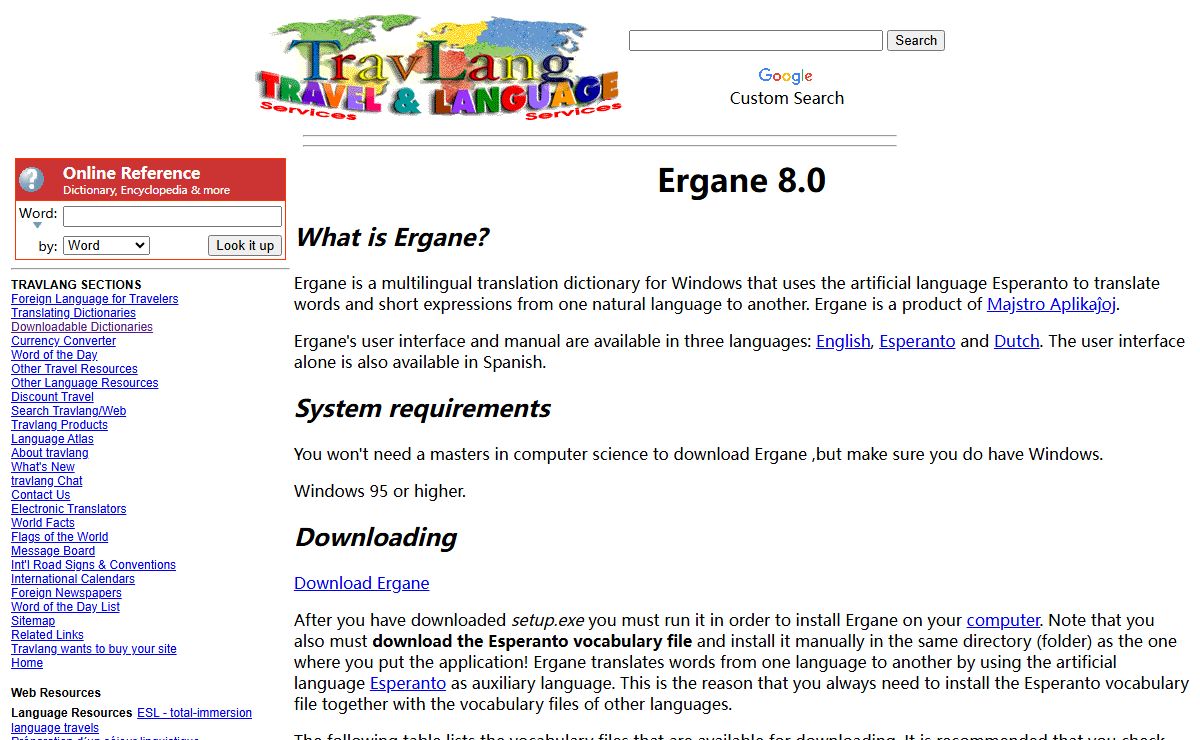1200x740 pixels.
Task: Click the 'Web Resources' heading
Action: [x=56, y=693]
